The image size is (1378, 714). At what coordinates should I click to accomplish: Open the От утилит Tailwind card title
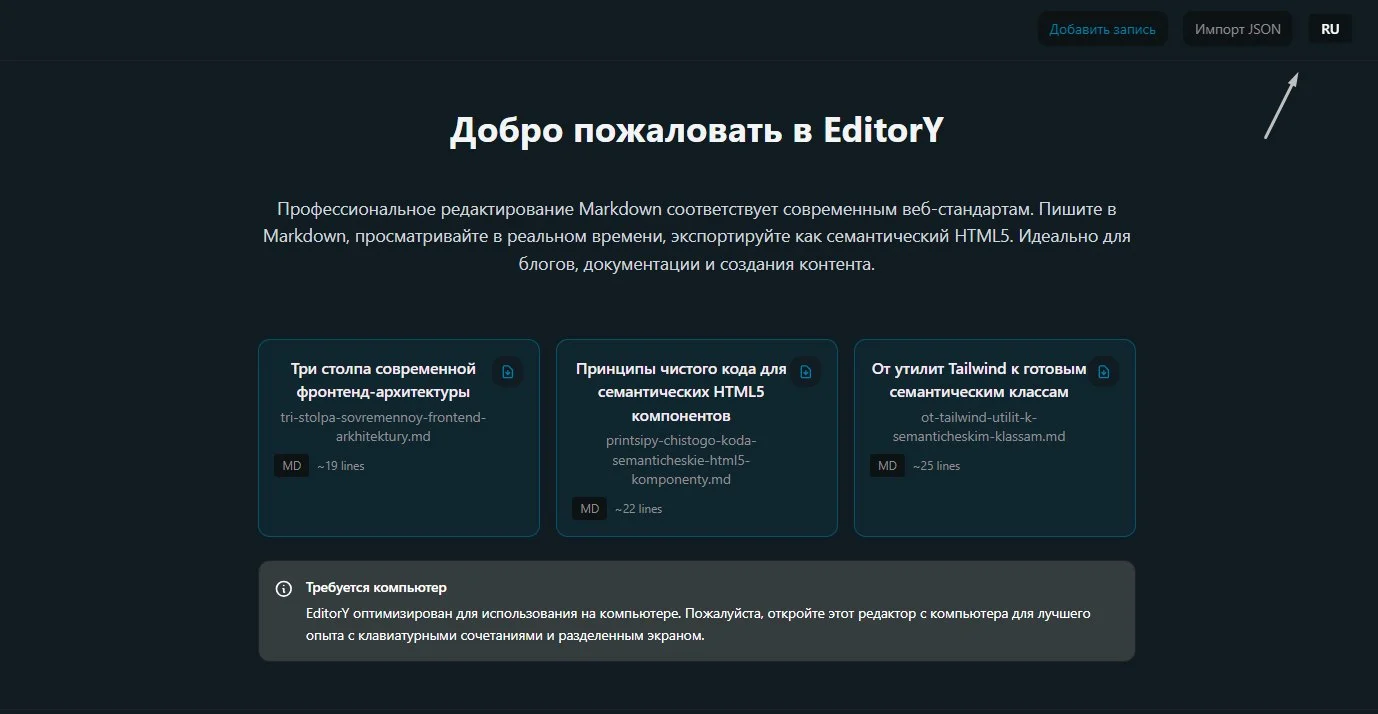[x=979, y=380]
